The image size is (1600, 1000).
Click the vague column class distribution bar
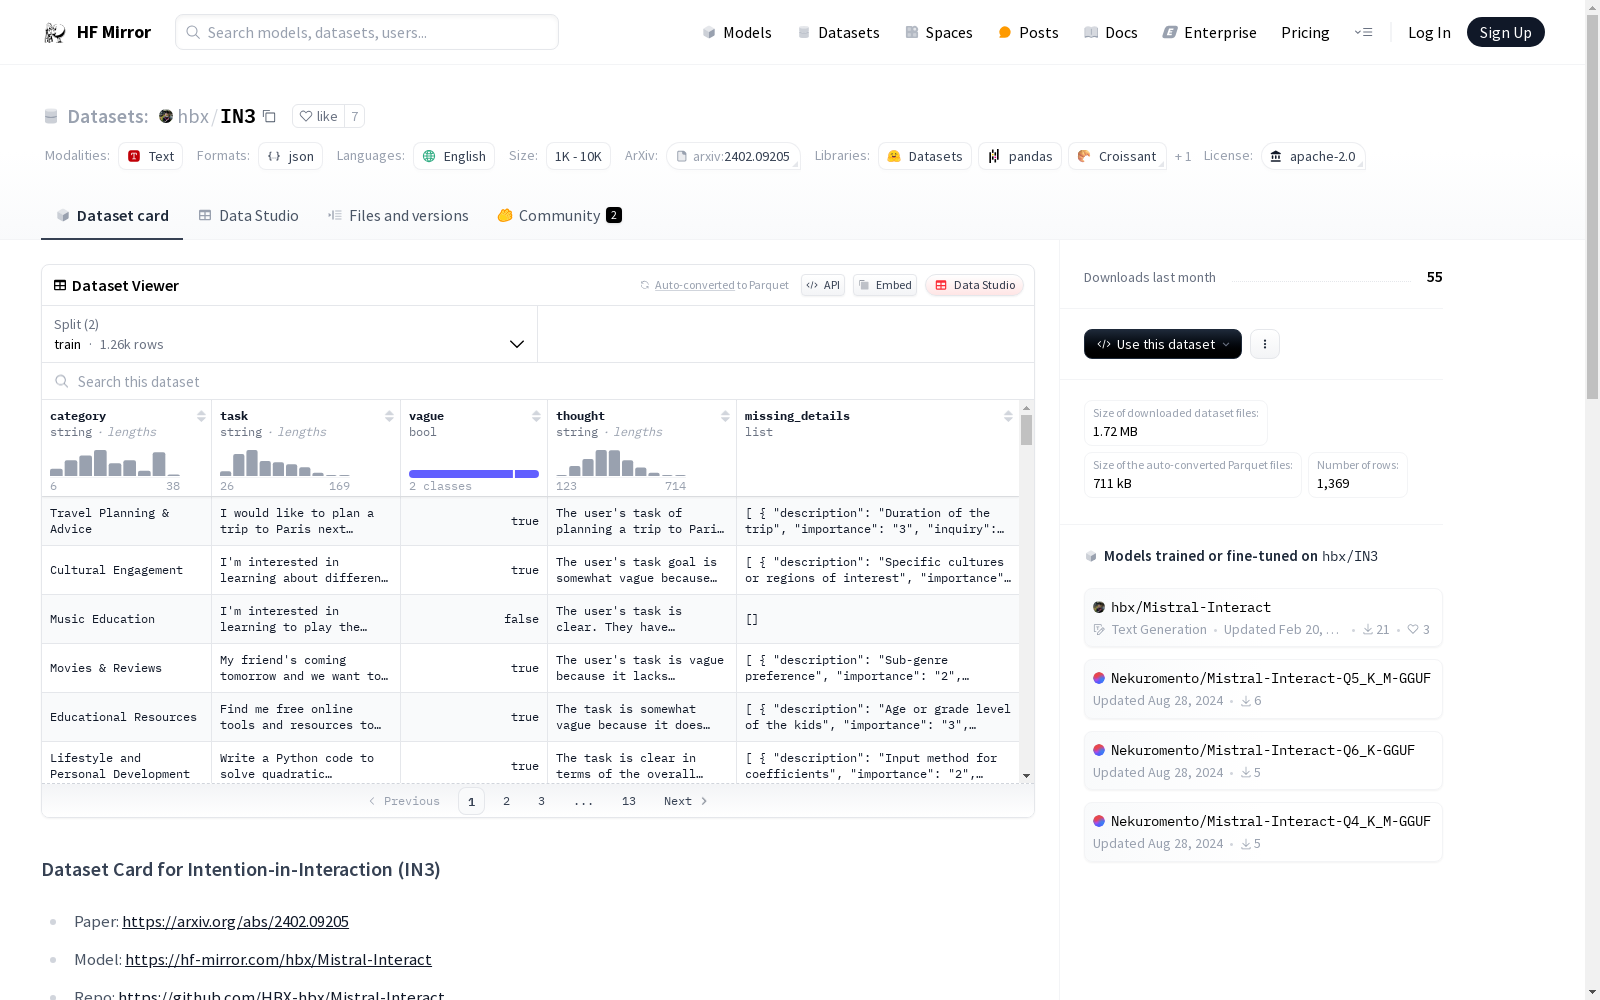coord(474,473)
